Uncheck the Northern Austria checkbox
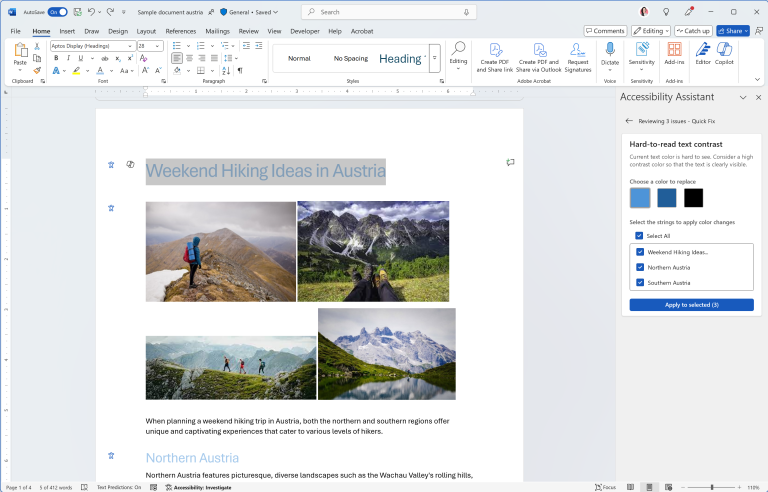 tap(640, 267)
